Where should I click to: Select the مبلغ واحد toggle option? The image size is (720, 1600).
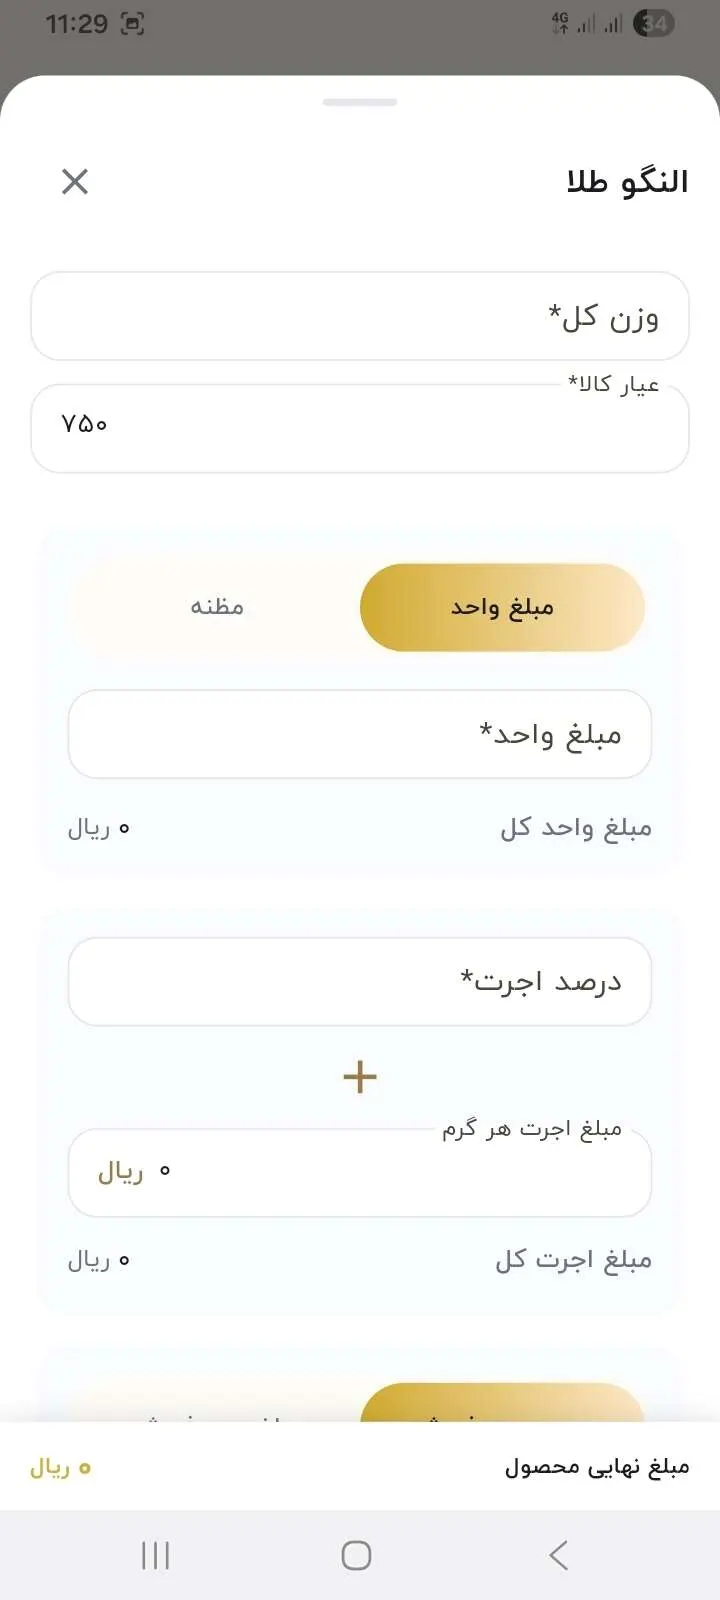pyautogui.click(x=502, y=607)
